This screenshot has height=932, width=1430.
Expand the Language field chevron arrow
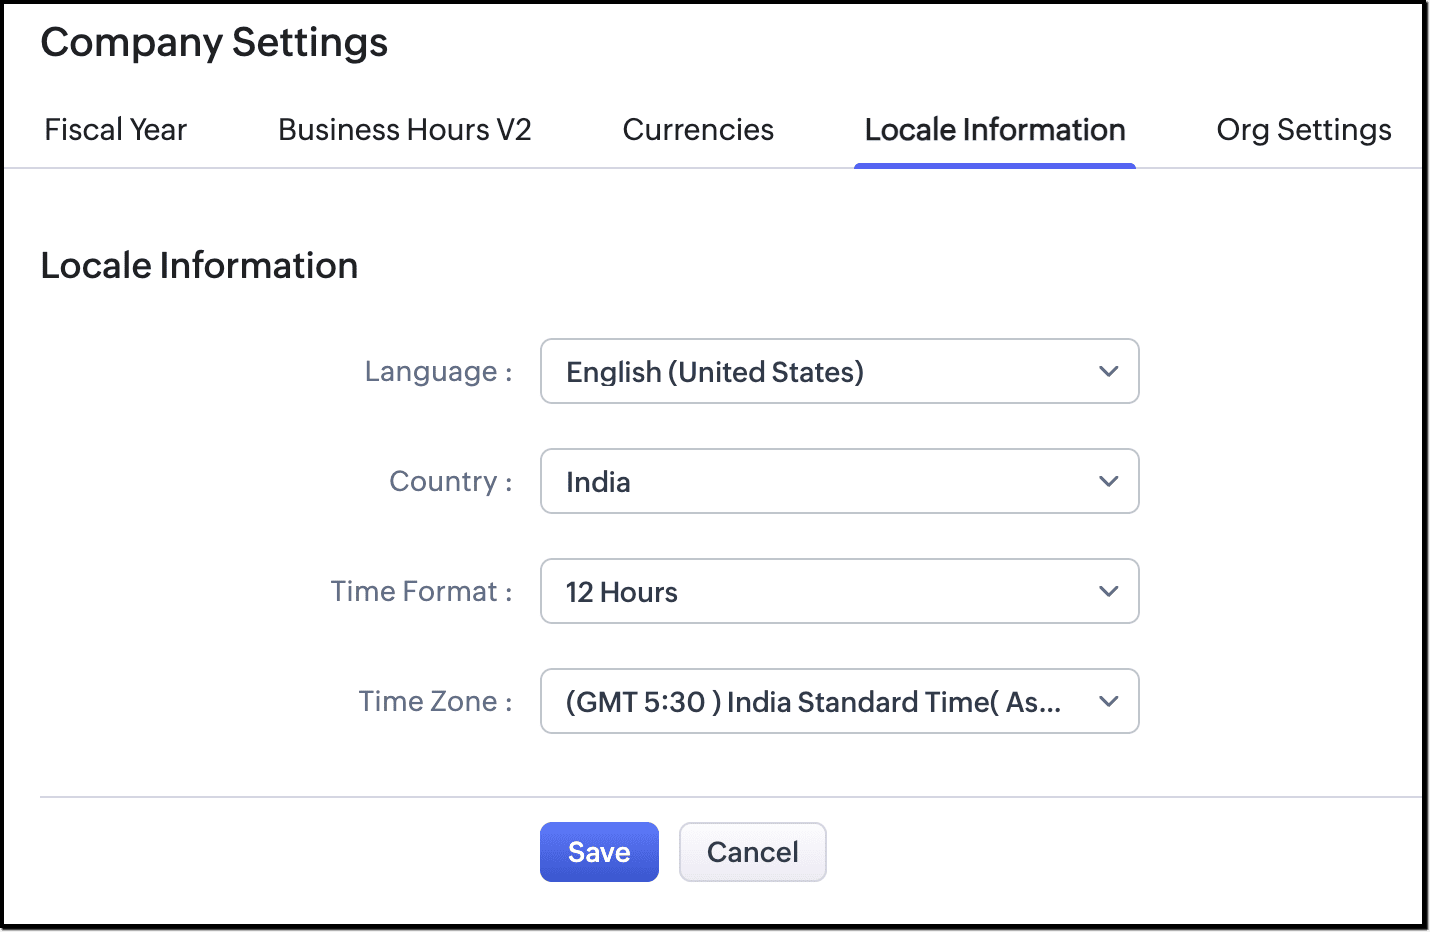1108,371
